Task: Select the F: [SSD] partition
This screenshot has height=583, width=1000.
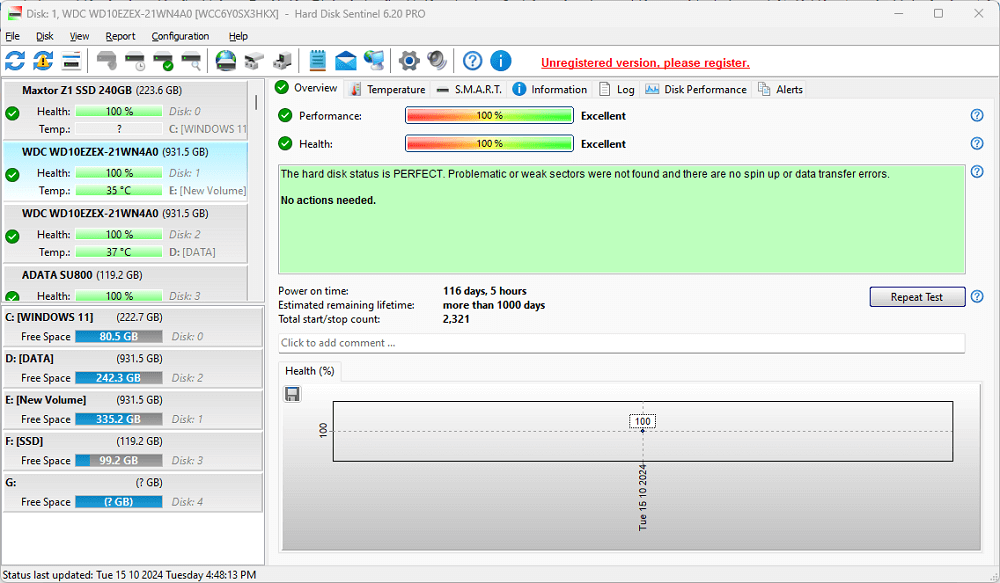Action: pyautogui.click(x=133, y=451)
